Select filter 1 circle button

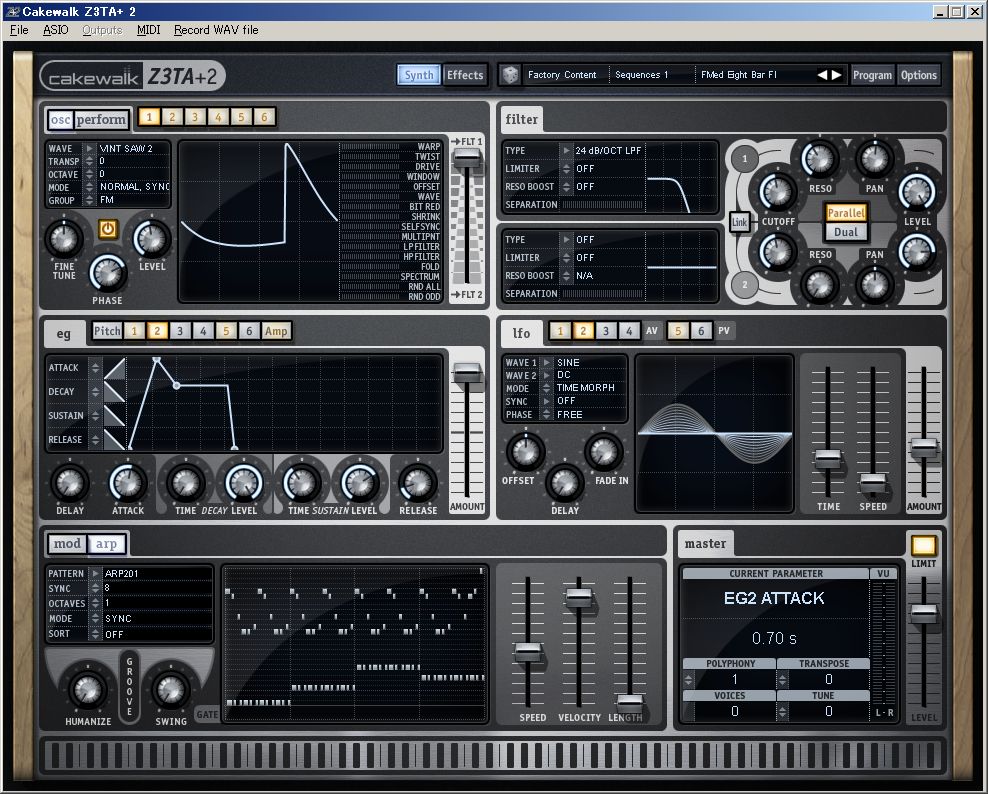tap(745, 159)
